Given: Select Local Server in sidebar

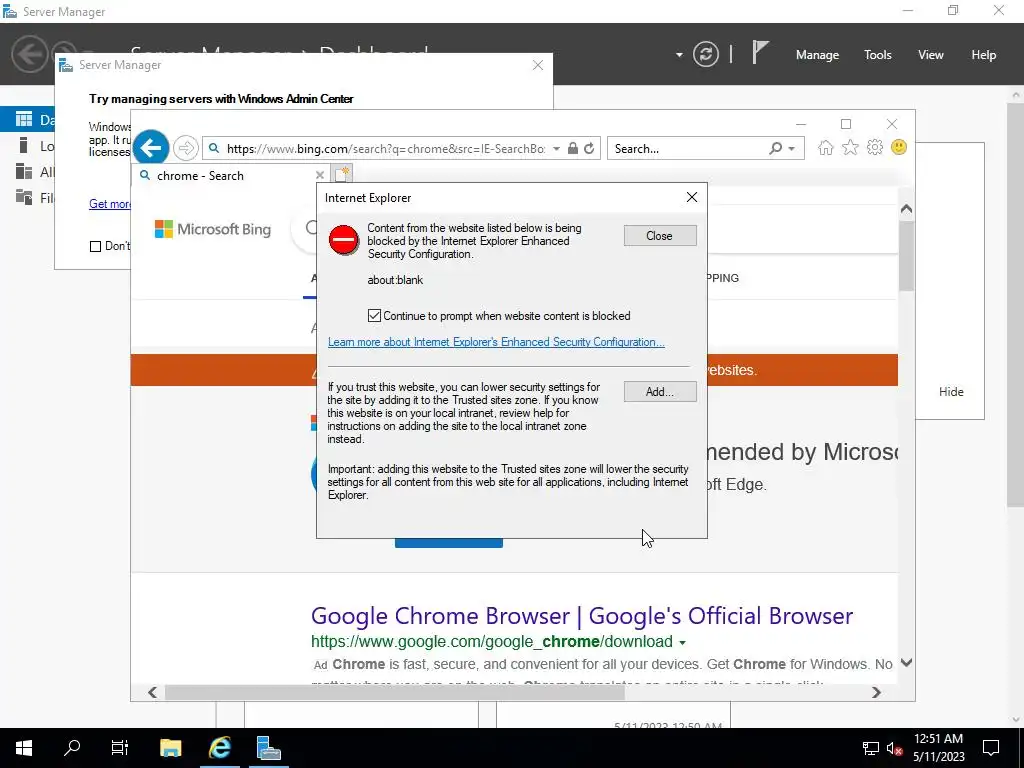Looking at the screenshot, I should [35, 146].
